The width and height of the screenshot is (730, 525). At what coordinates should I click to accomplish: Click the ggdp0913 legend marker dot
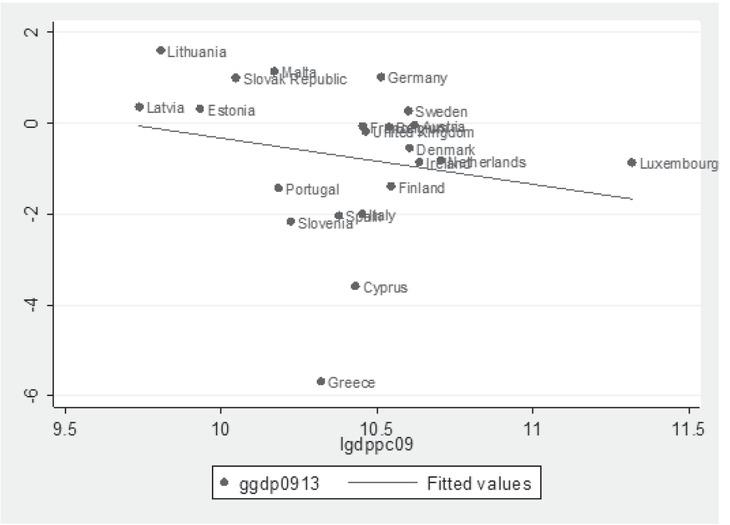pos(225,484)
